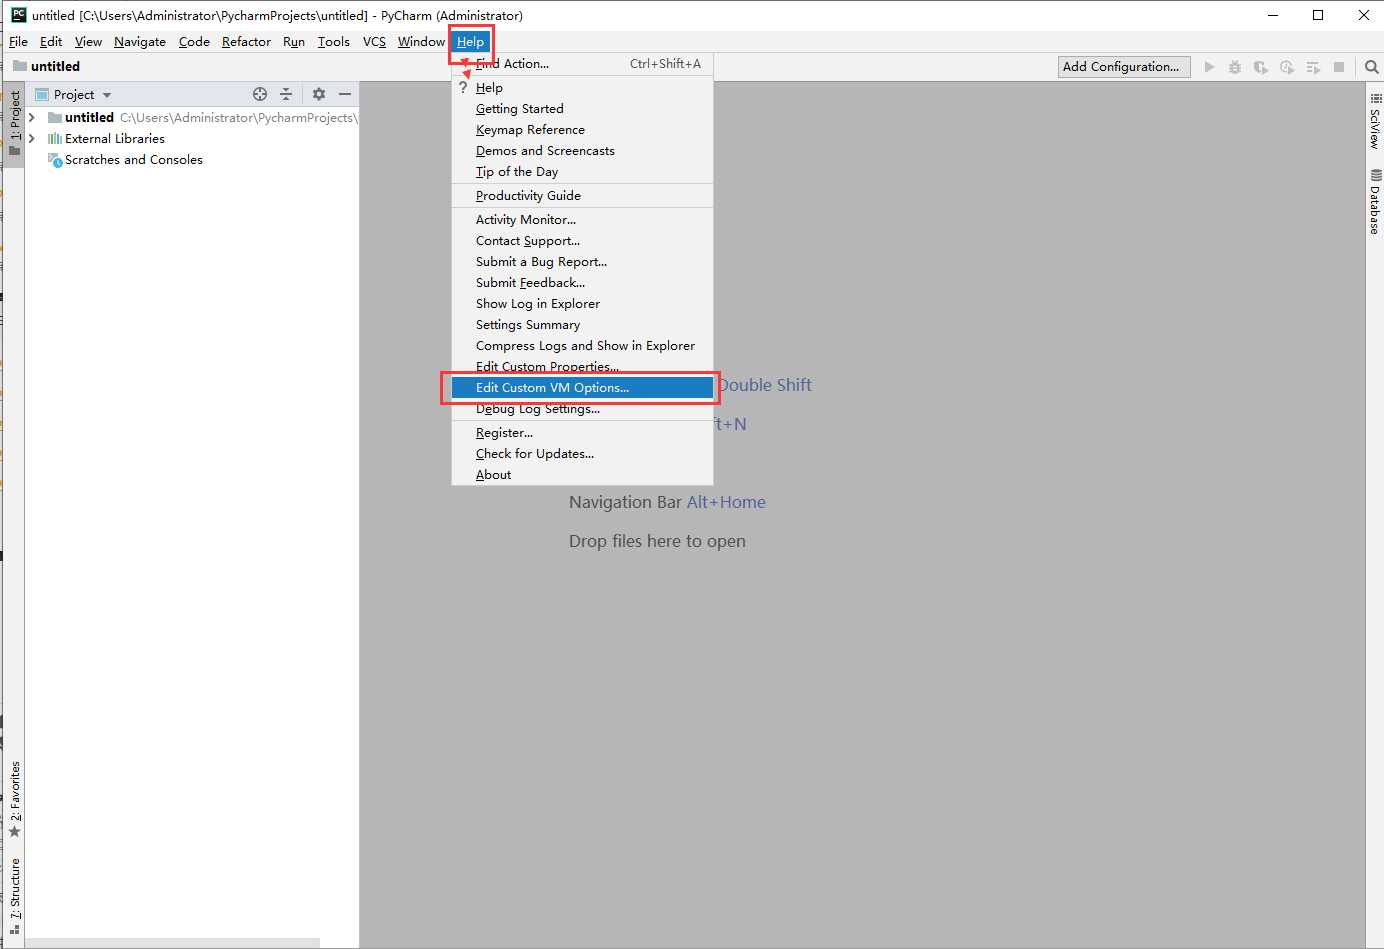Open the Navigate menu
This screenshot has width=1384, height=949.
[140, 41]
